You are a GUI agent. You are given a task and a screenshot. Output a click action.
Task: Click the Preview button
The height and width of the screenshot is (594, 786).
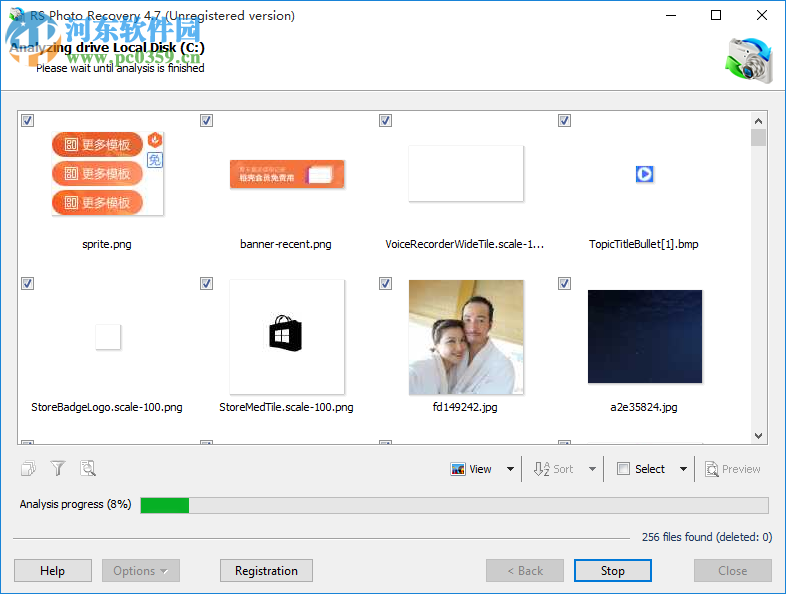[x=733, y=469]
